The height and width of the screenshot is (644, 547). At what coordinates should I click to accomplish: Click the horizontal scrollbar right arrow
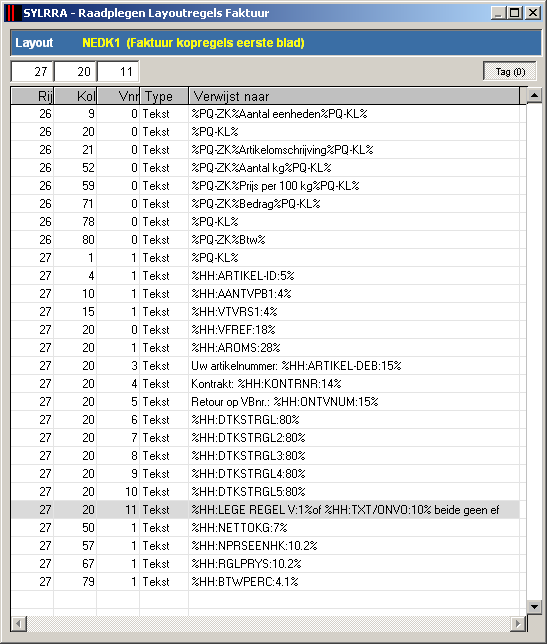pos(518,623)
